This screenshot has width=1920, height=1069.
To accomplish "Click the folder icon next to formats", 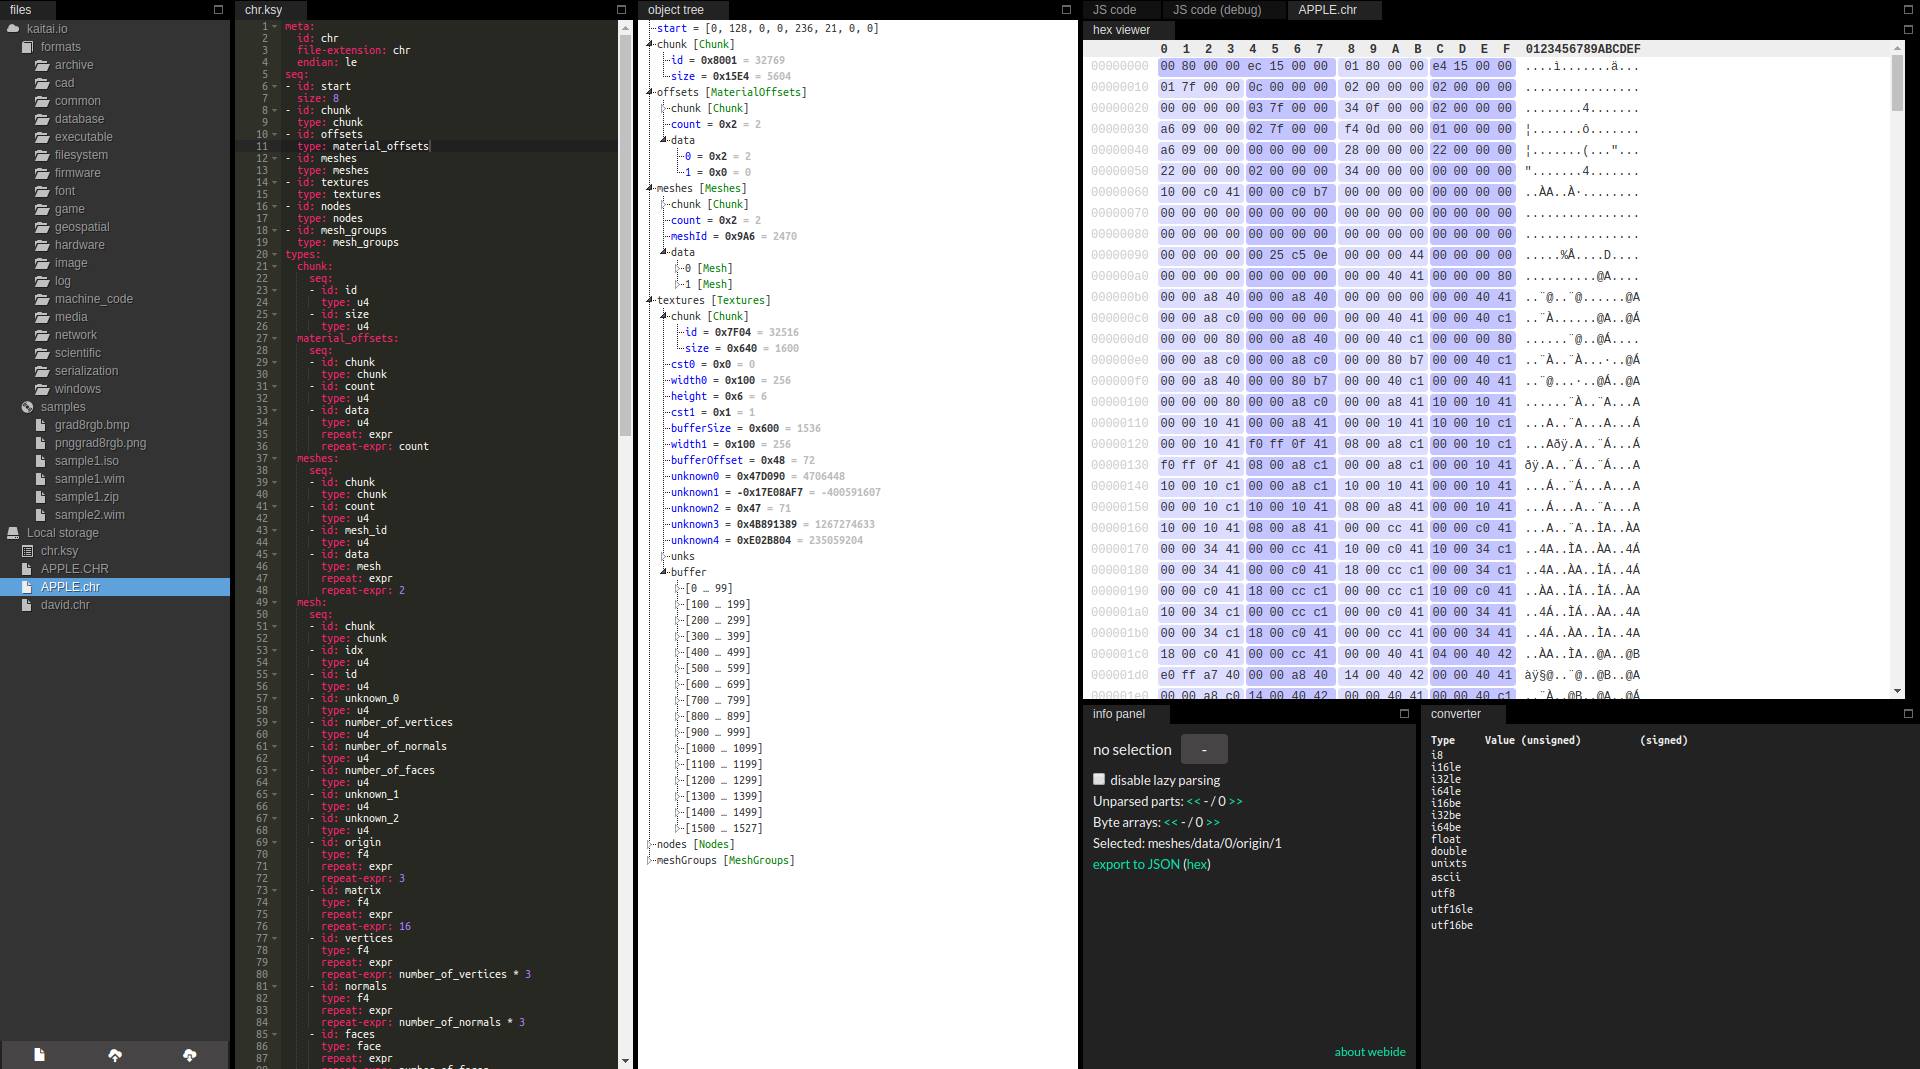I will point(27,47).
